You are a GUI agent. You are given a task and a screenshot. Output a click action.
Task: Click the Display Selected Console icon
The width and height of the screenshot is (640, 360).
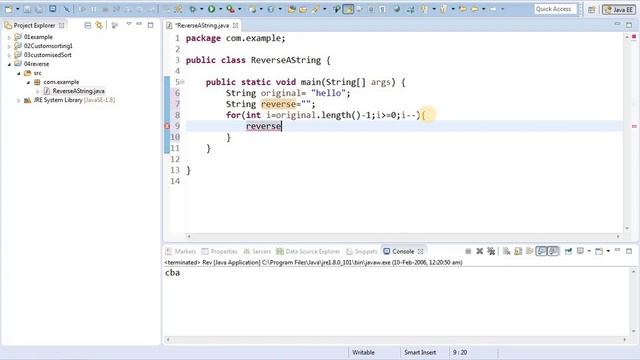click(580, 251)
